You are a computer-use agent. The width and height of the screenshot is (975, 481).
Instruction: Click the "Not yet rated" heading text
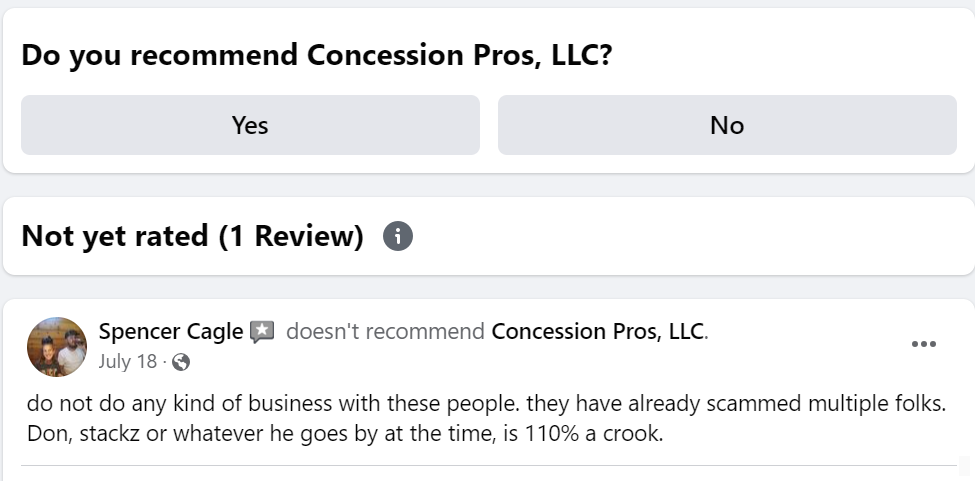point(115,237)
